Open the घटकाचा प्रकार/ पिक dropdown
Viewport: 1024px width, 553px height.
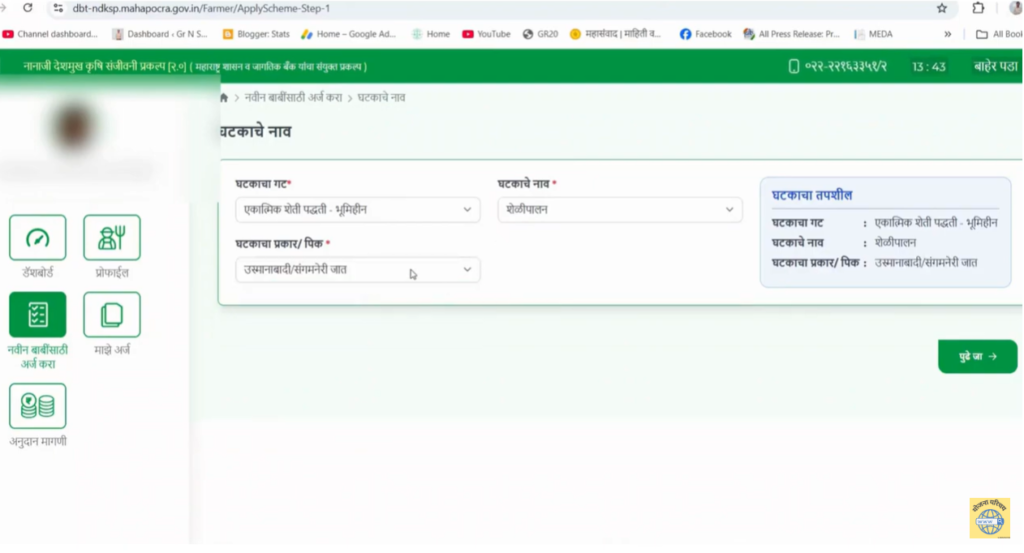click(x=357, y=270)
